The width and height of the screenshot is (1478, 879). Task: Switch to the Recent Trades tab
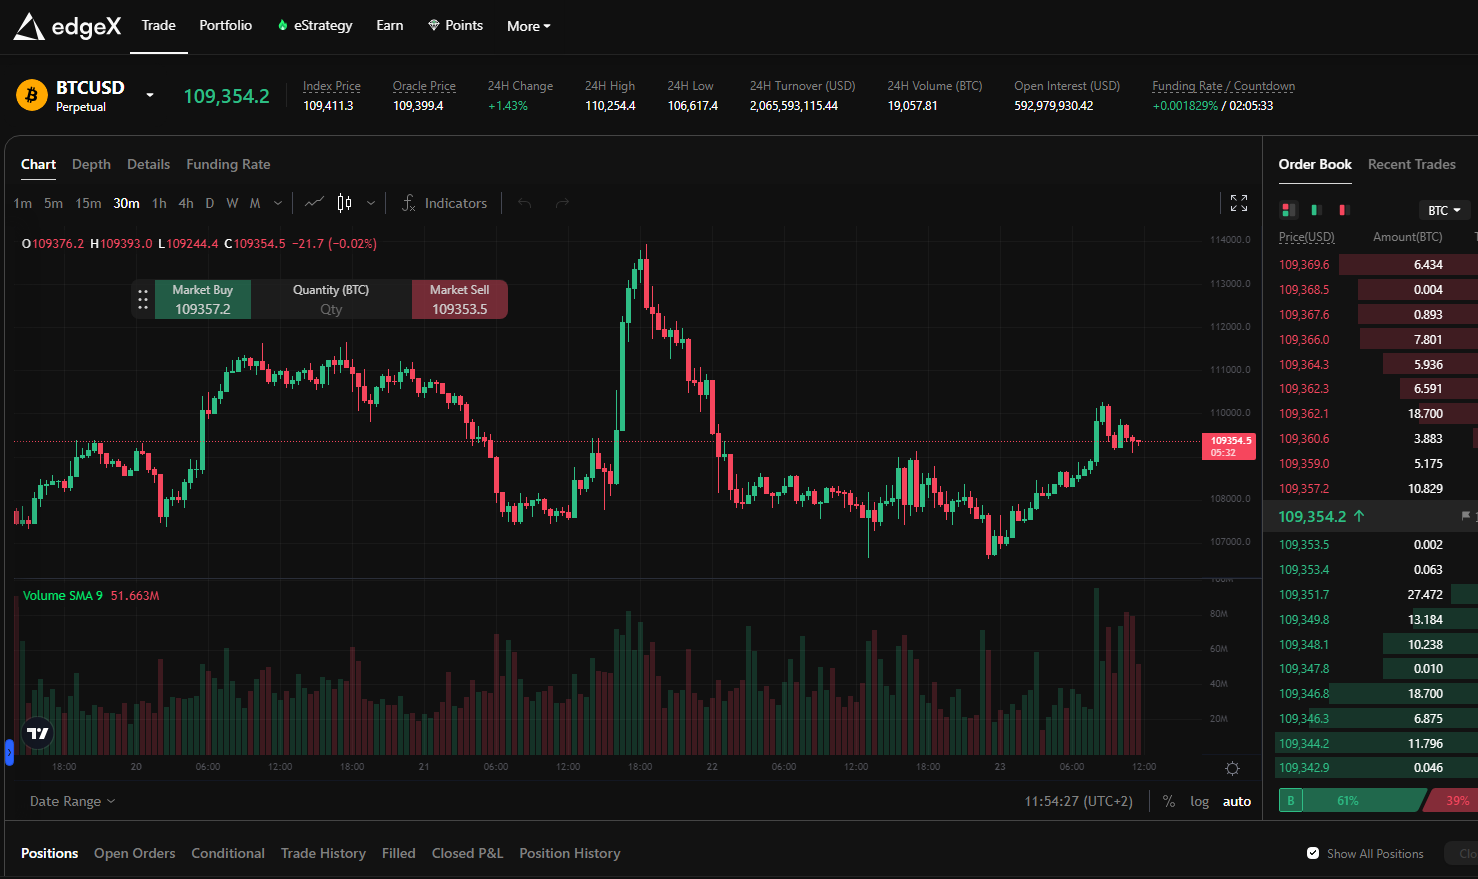click(x=1411, y=164)
